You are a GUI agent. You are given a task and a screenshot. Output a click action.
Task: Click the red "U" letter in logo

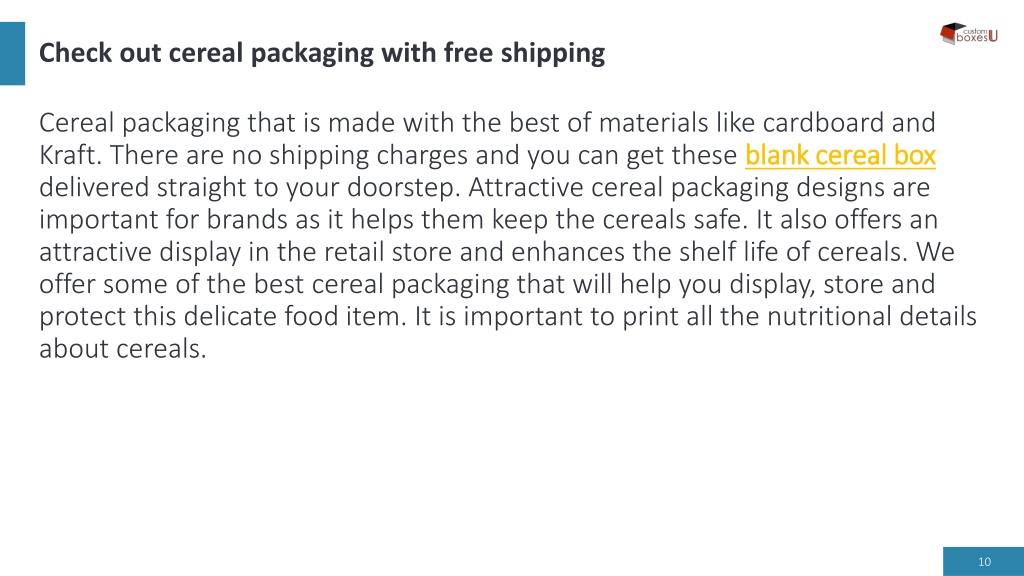[x=993, y=36]
